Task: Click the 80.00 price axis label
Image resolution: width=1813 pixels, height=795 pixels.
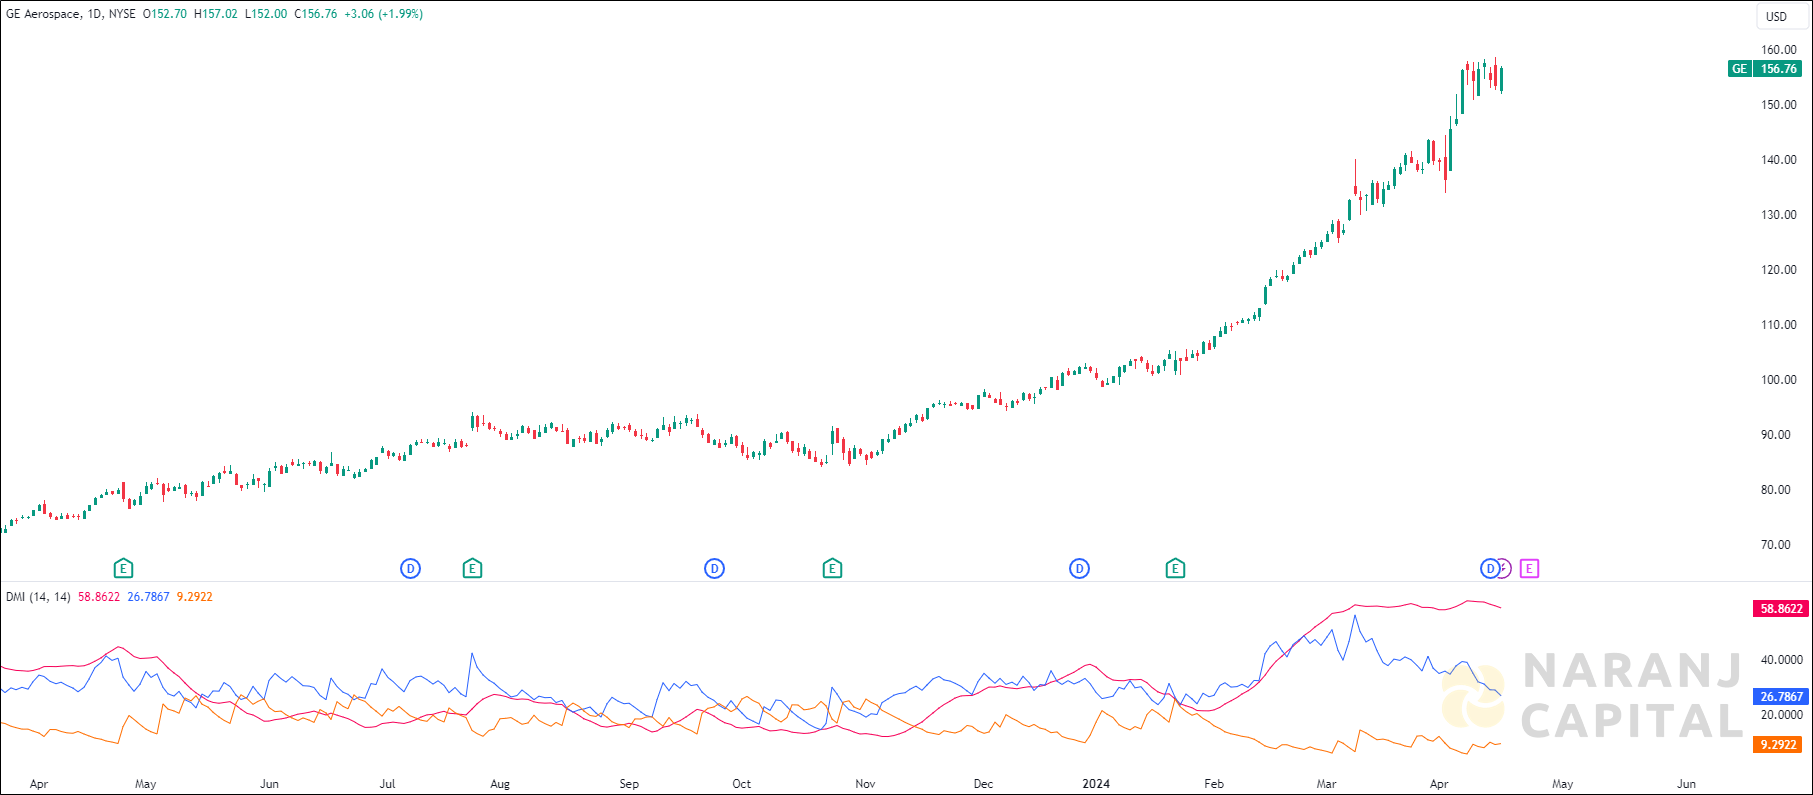Action: click(1776, 490)
